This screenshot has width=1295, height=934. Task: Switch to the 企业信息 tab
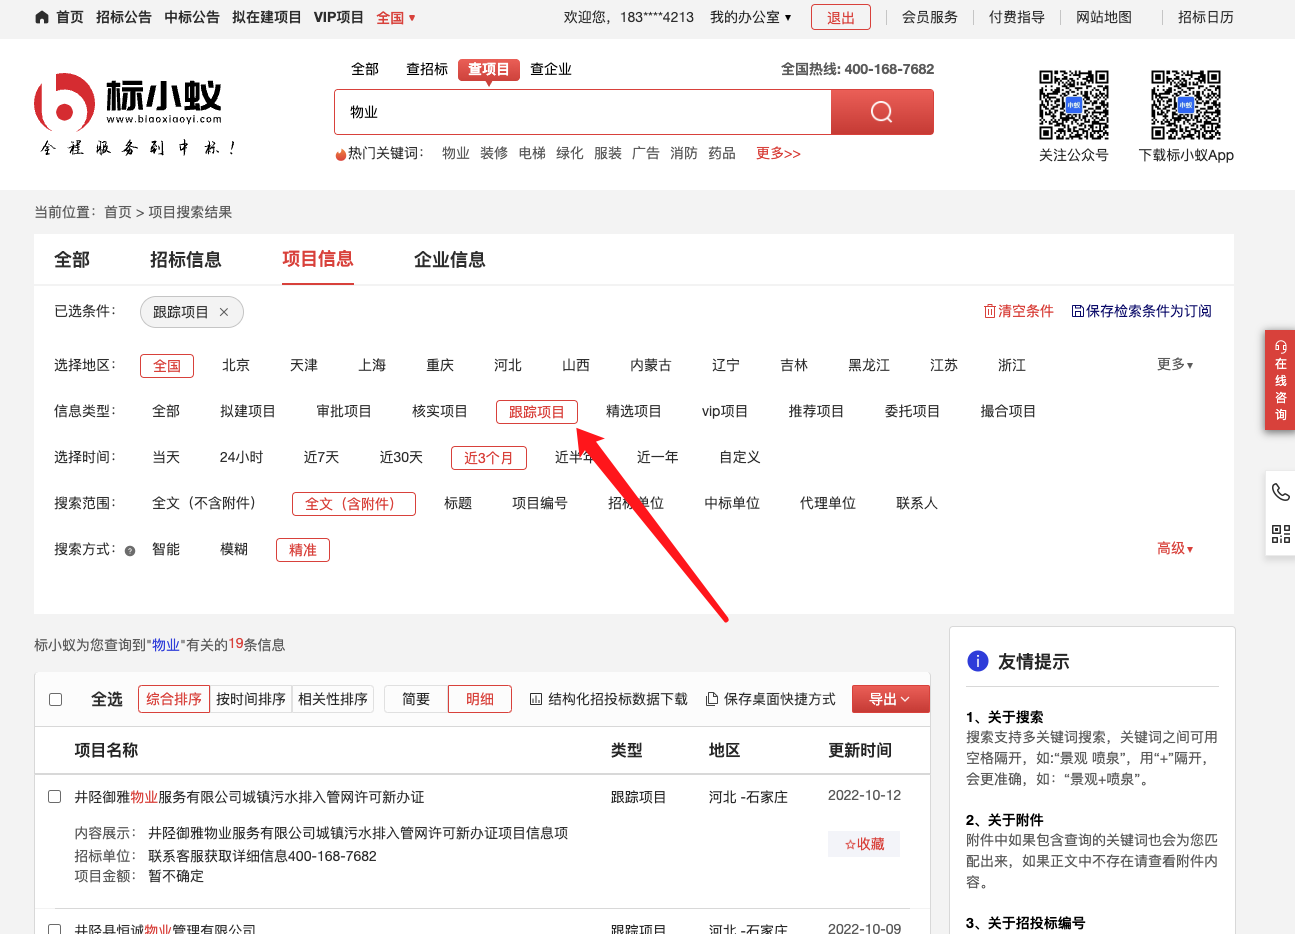pos(449,260)
